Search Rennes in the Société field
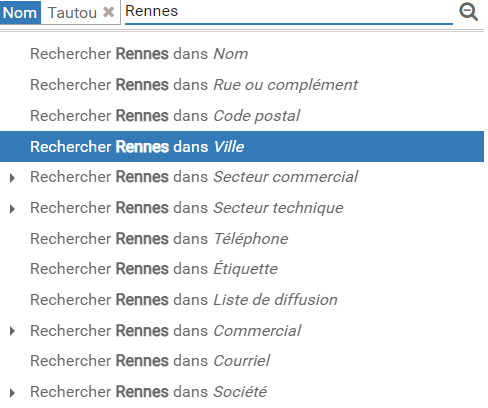This screenshot has height=408, width=488. (242, 392)
